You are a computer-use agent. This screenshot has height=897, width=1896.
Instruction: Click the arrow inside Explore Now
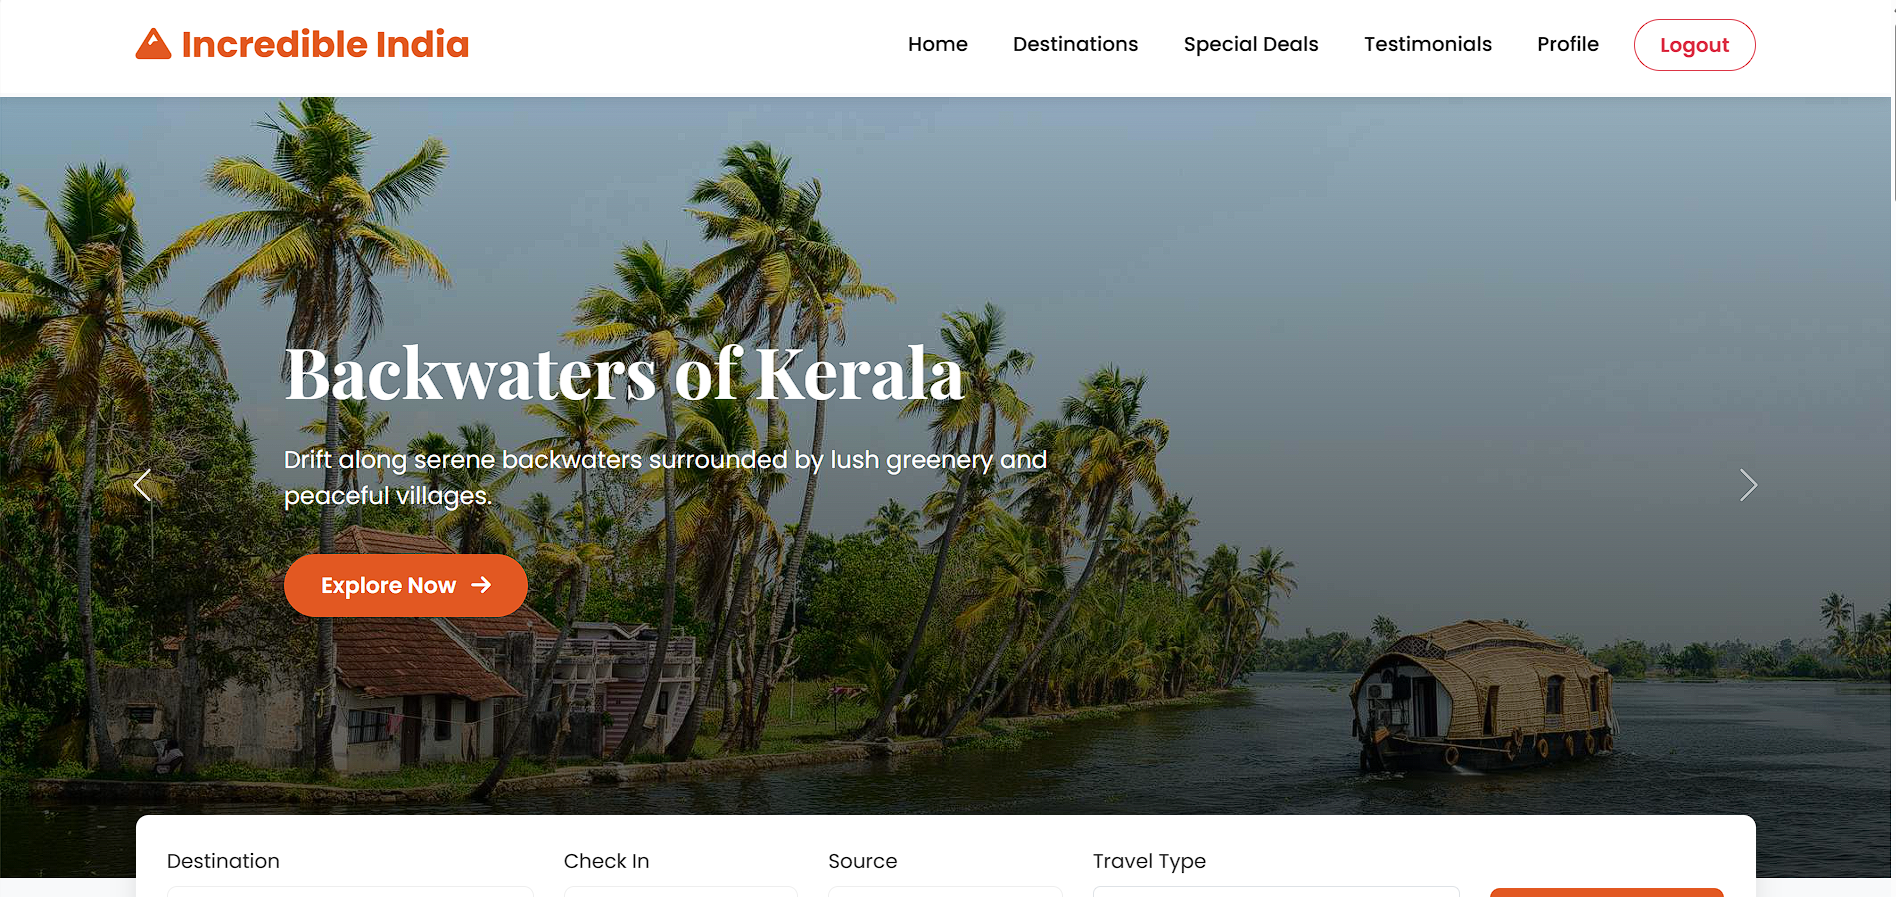pos(481,585)
